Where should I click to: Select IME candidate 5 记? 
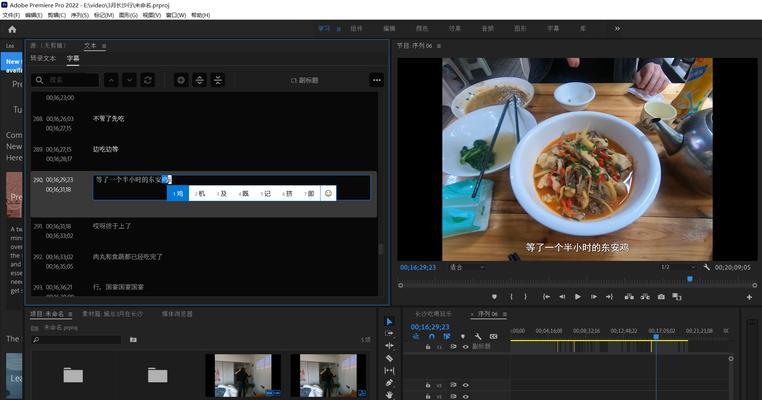click(265, 193)
